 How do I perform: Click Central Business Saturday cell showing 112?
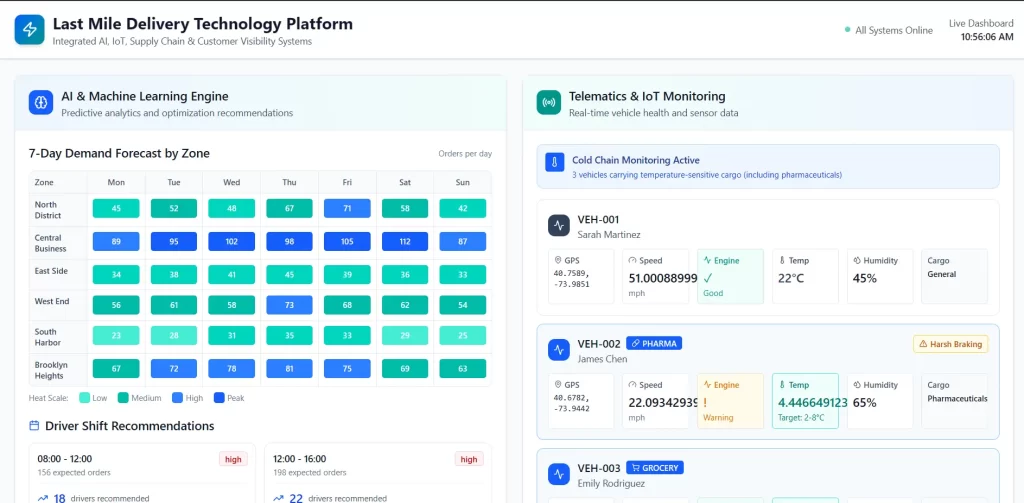point(405,241)
